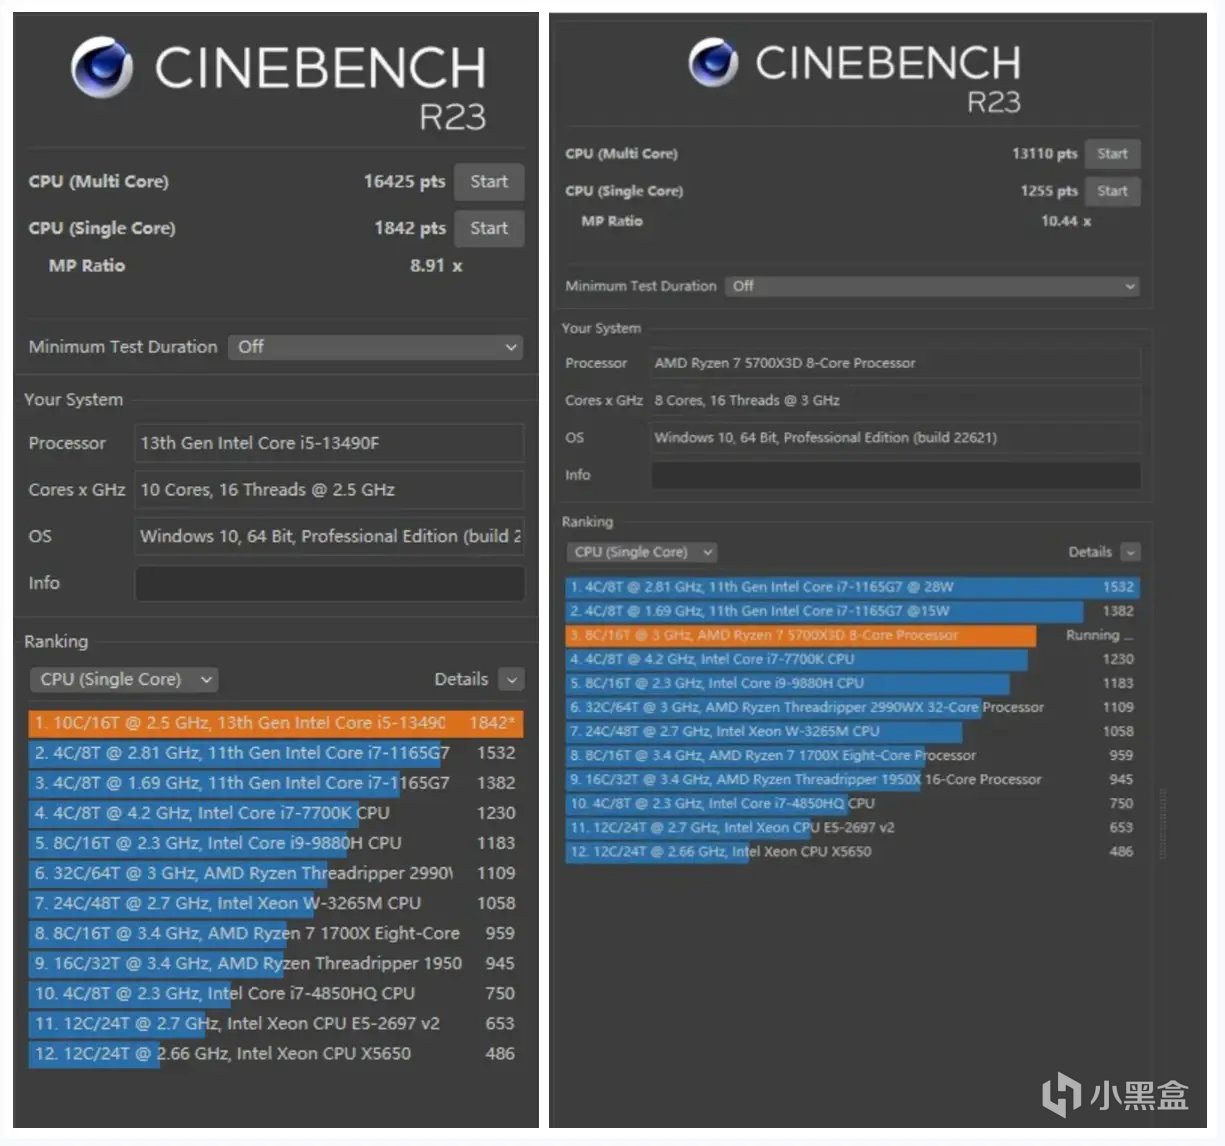Click OS field showing build 22621

coord(896,437)
